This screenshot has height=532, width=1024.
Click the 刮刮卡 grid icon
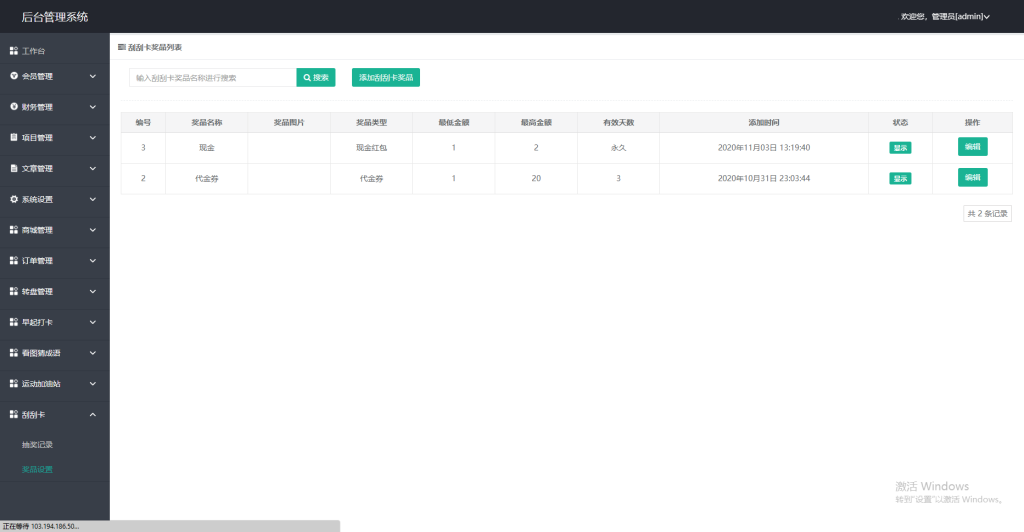point(14,415)
